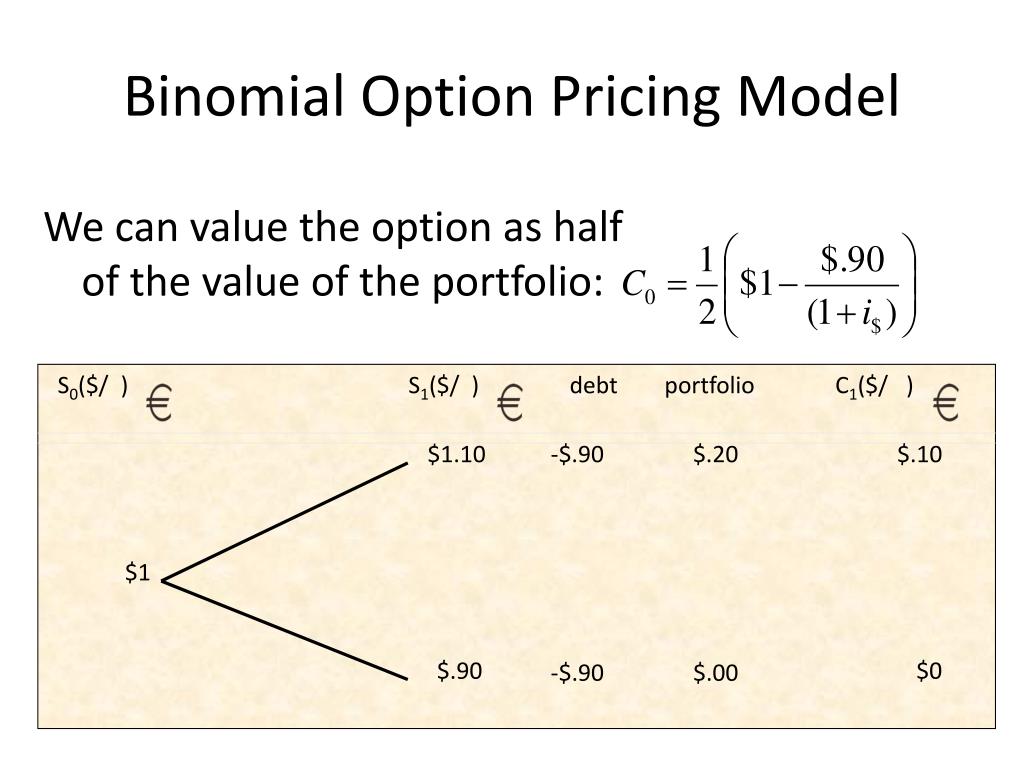Select the $.90 down-state spot rate
The width and height of the screenshot is (1024, 768).
click(x=460, y=671)
